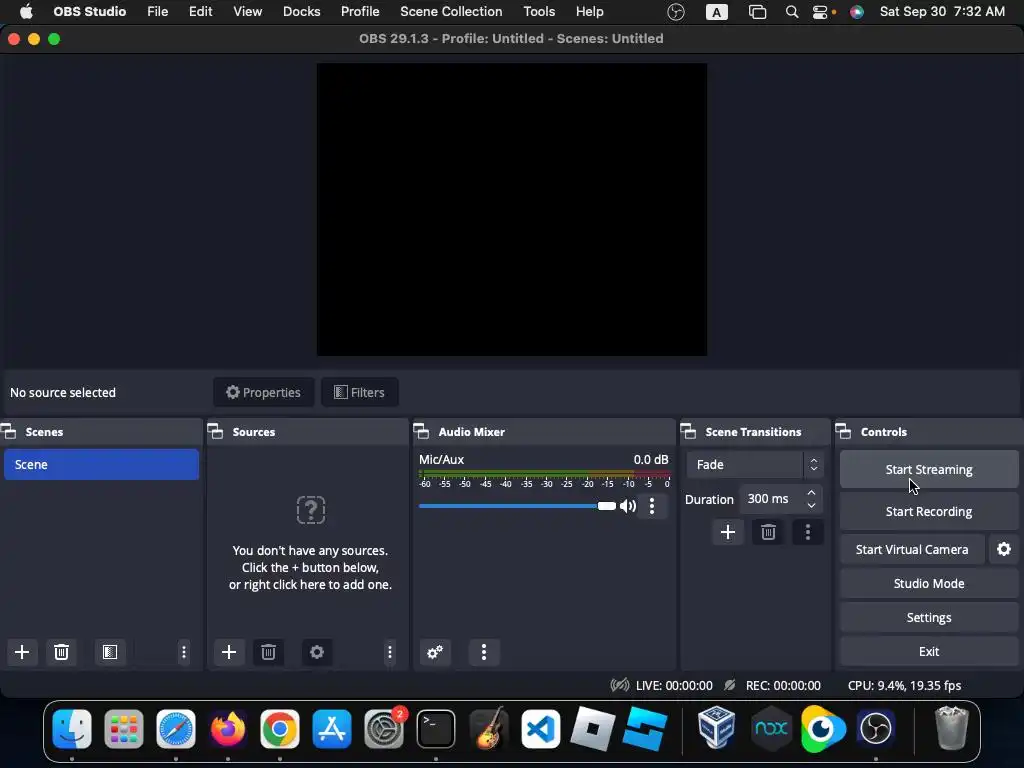Undock Audio Mixer panel via float icon
Image resolution: width=1024 pixels, height=768 pixels.
coord(421,432)
